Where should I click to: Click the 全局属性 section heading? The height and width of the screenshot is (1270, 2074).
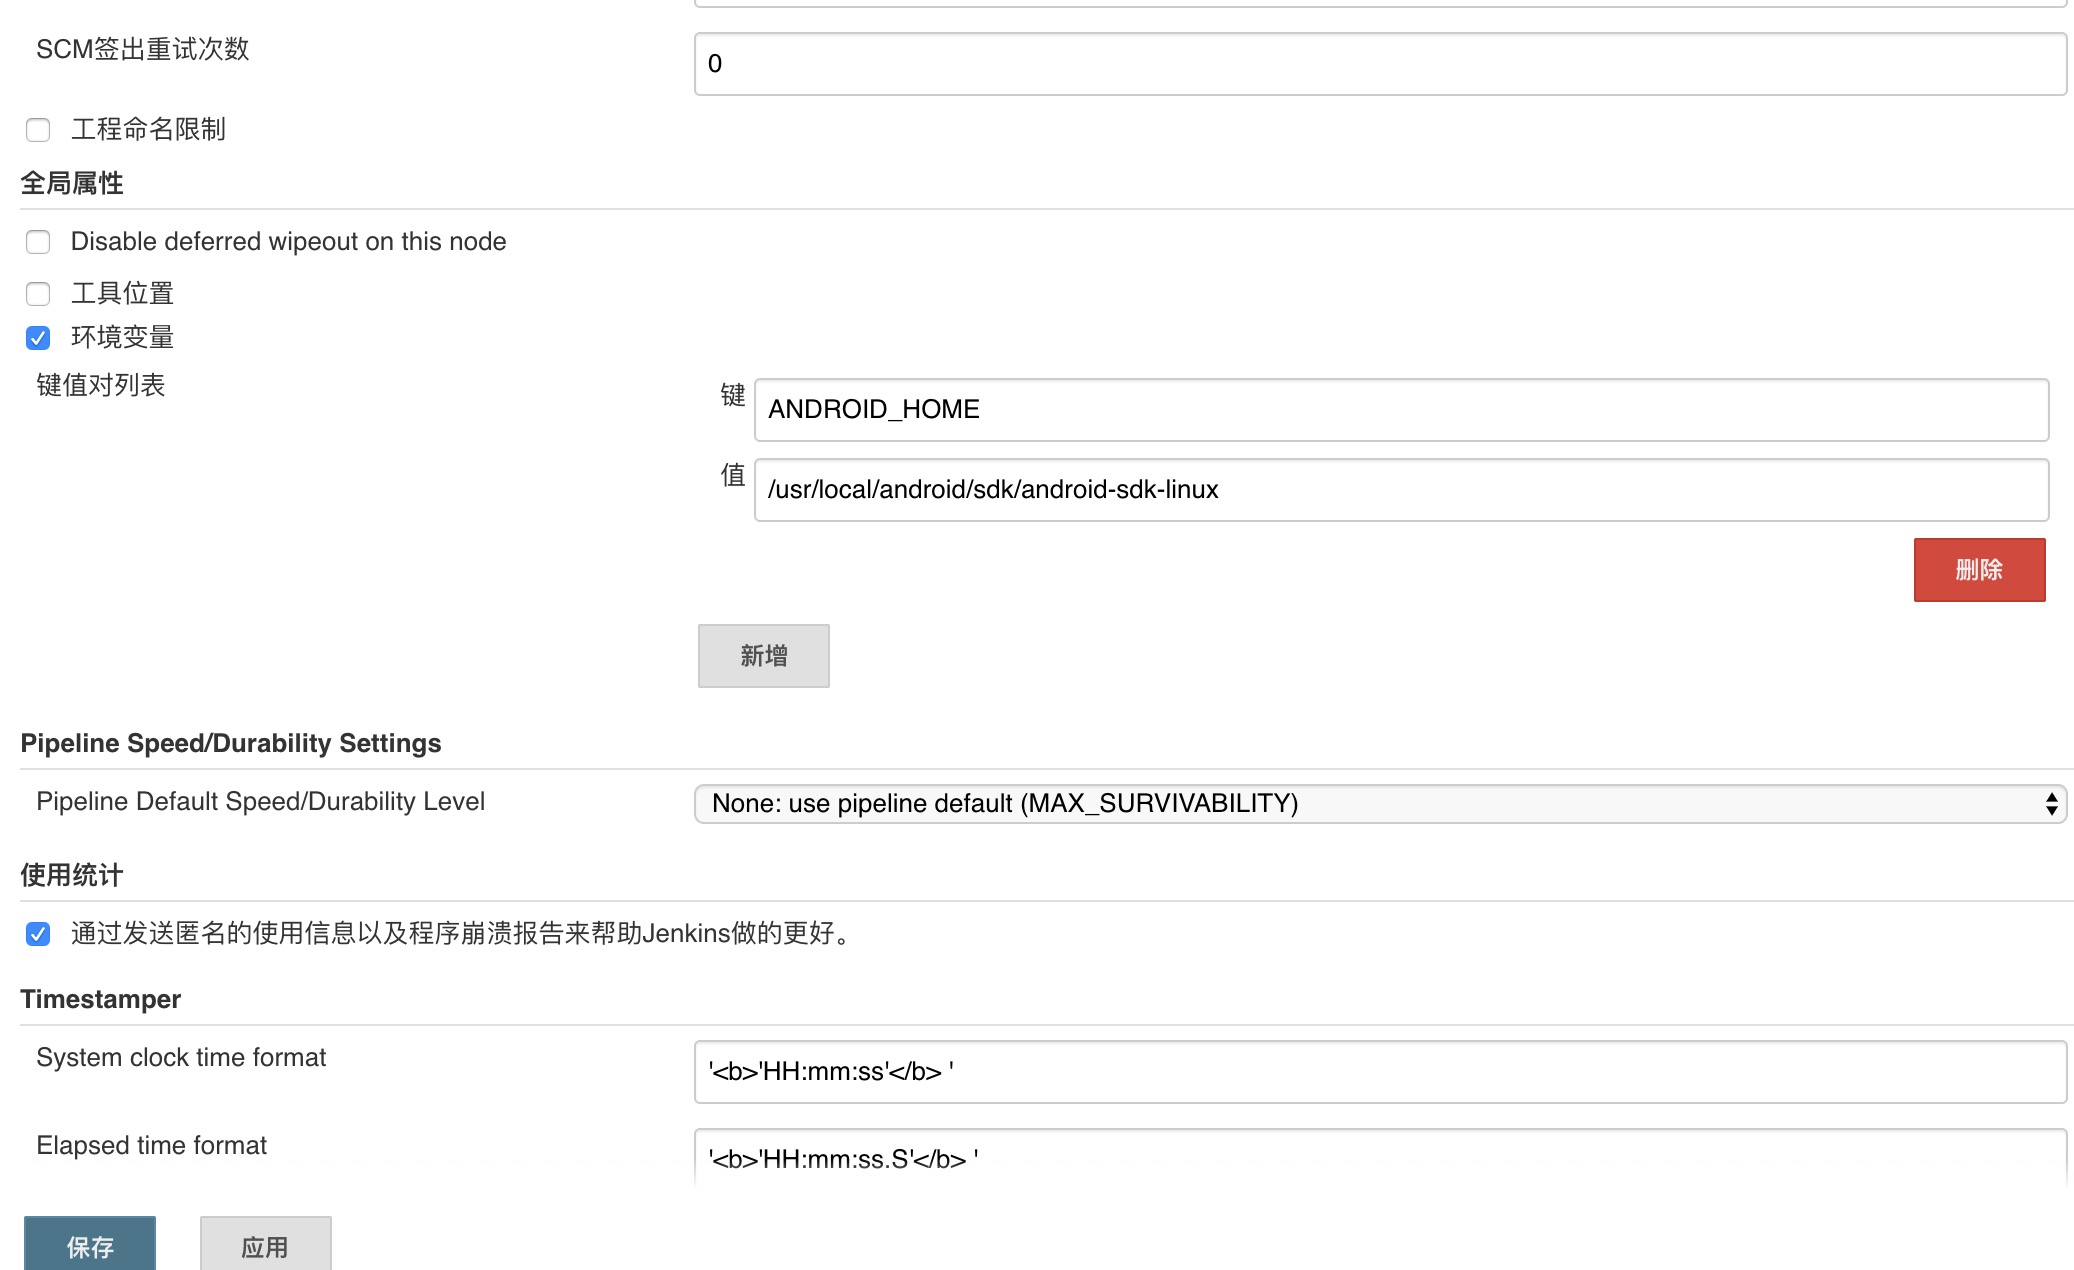coord(71,182)
